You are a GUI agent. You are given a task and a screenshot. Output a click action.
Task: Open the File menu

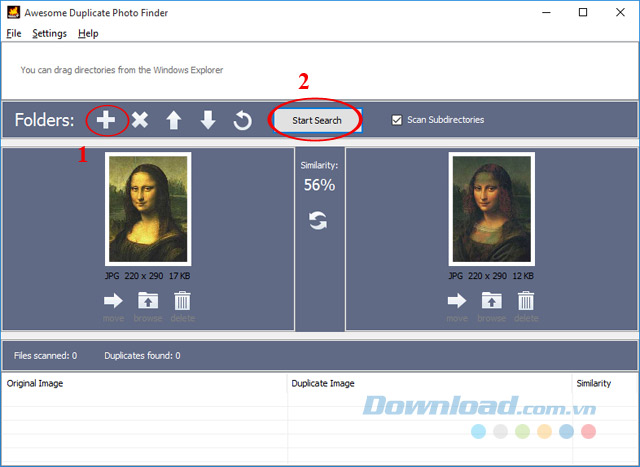14,33
